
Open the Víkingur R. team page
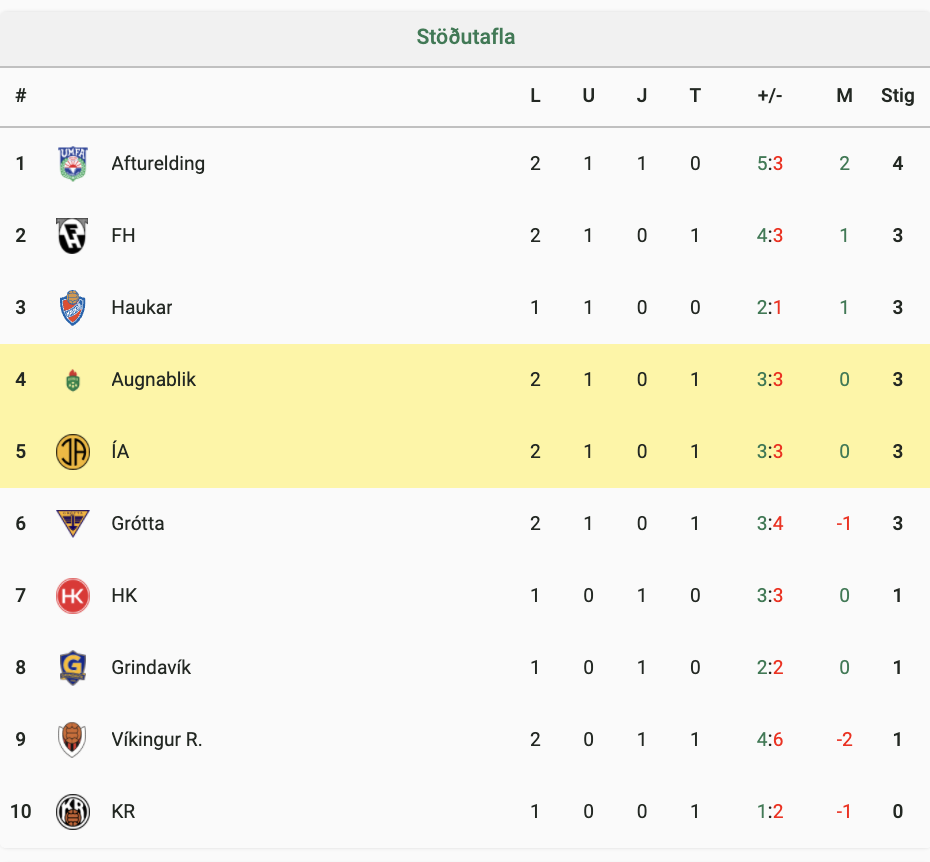click(157, 739)
